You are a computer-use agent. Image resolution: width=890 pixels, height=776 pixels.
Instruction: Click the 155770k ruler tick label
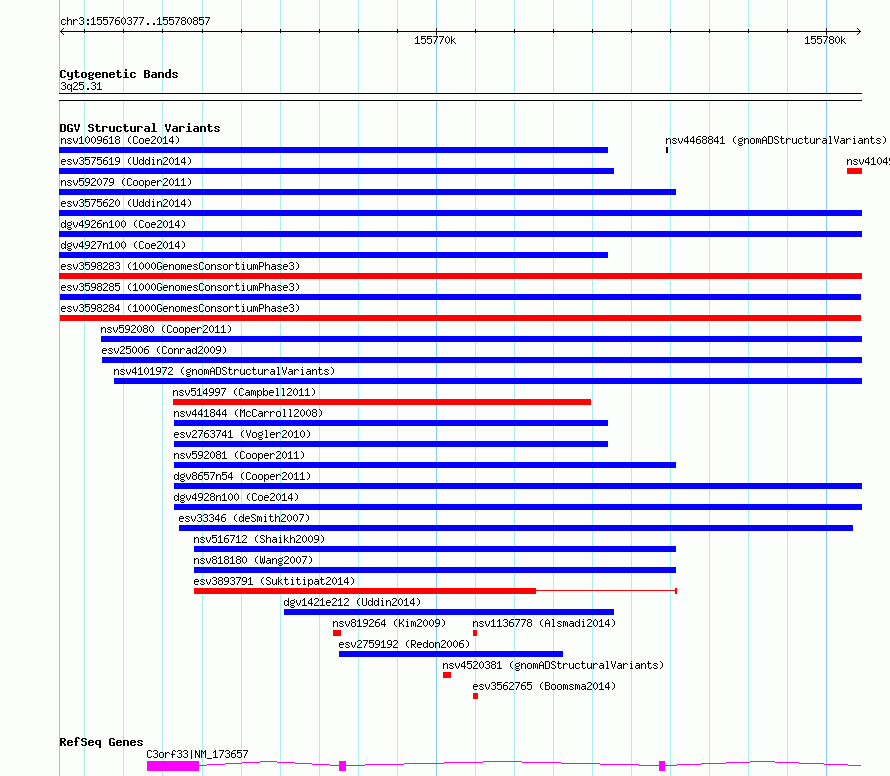pos(435,40)
